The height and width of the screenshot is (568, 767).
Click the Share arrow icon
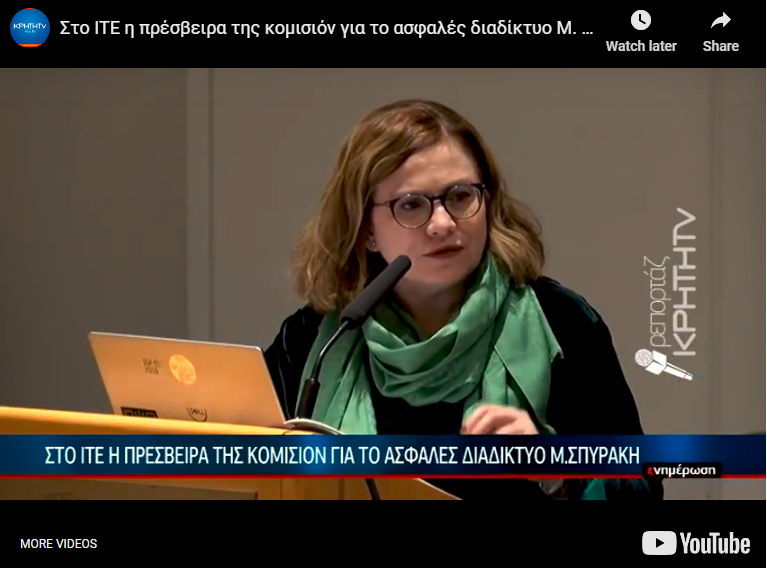[721, 21]
